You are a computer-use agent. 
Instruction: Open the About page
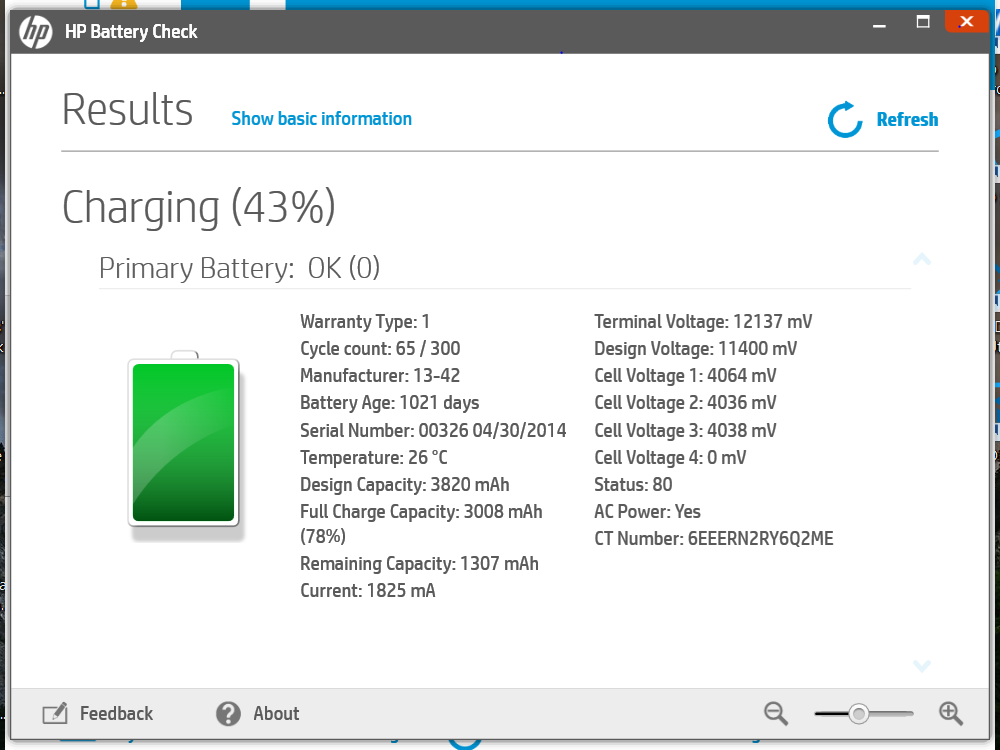(276, 713)
